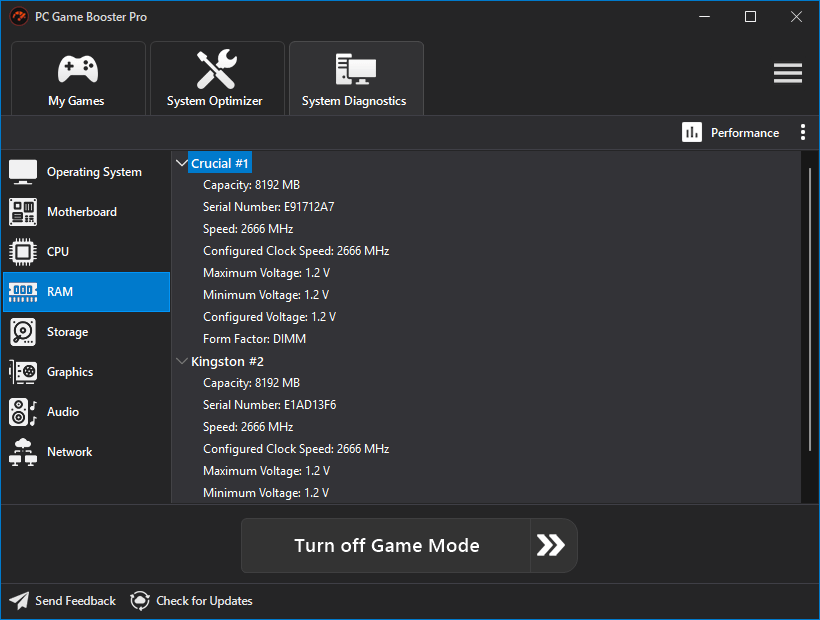The height and width of the screenshot is (620, 820).
Task: Click Send Feedback link
Action: click(x=63, y=601)
